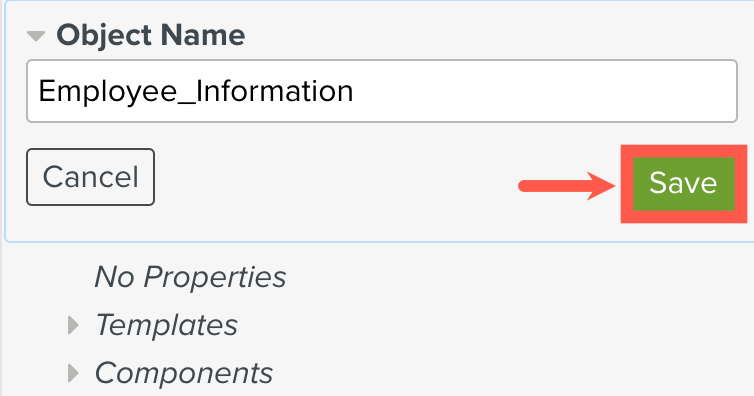
Task: Expand the Templates node arrow
Action: pyautogui.click(x=73, y=325)
